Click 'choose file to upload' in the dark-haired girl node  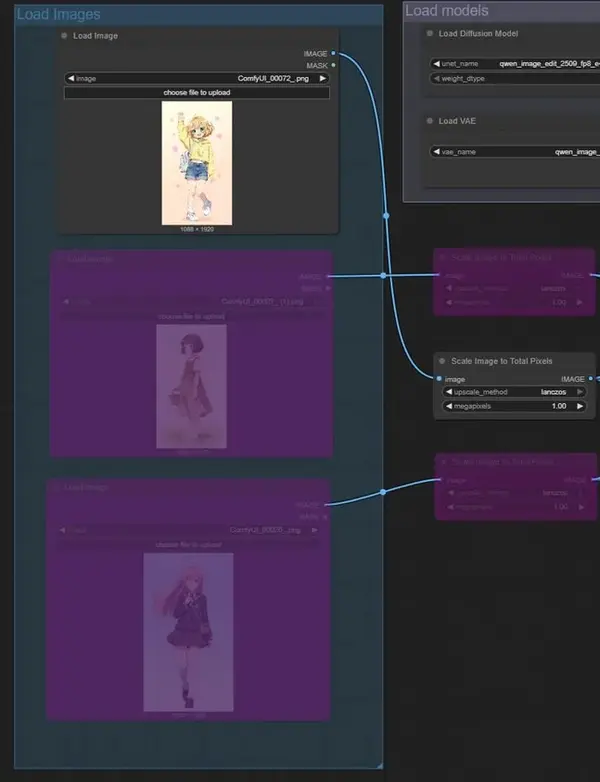(x=192, y=316)
